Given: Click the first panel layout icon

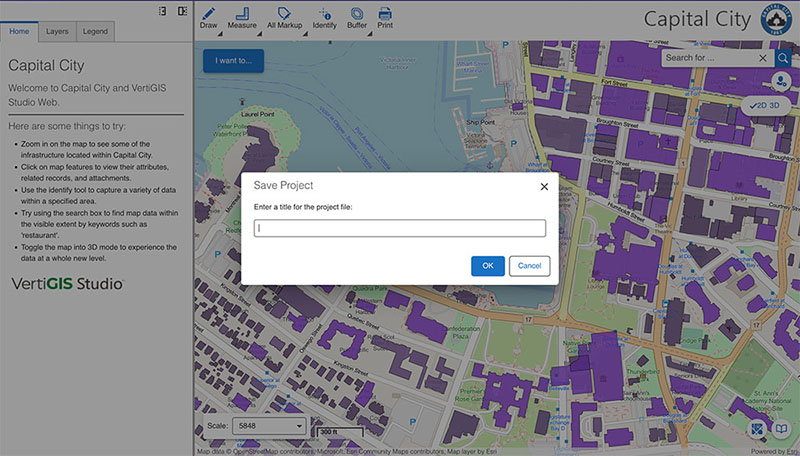Looking at the screenshot, I should click(163, 11).
